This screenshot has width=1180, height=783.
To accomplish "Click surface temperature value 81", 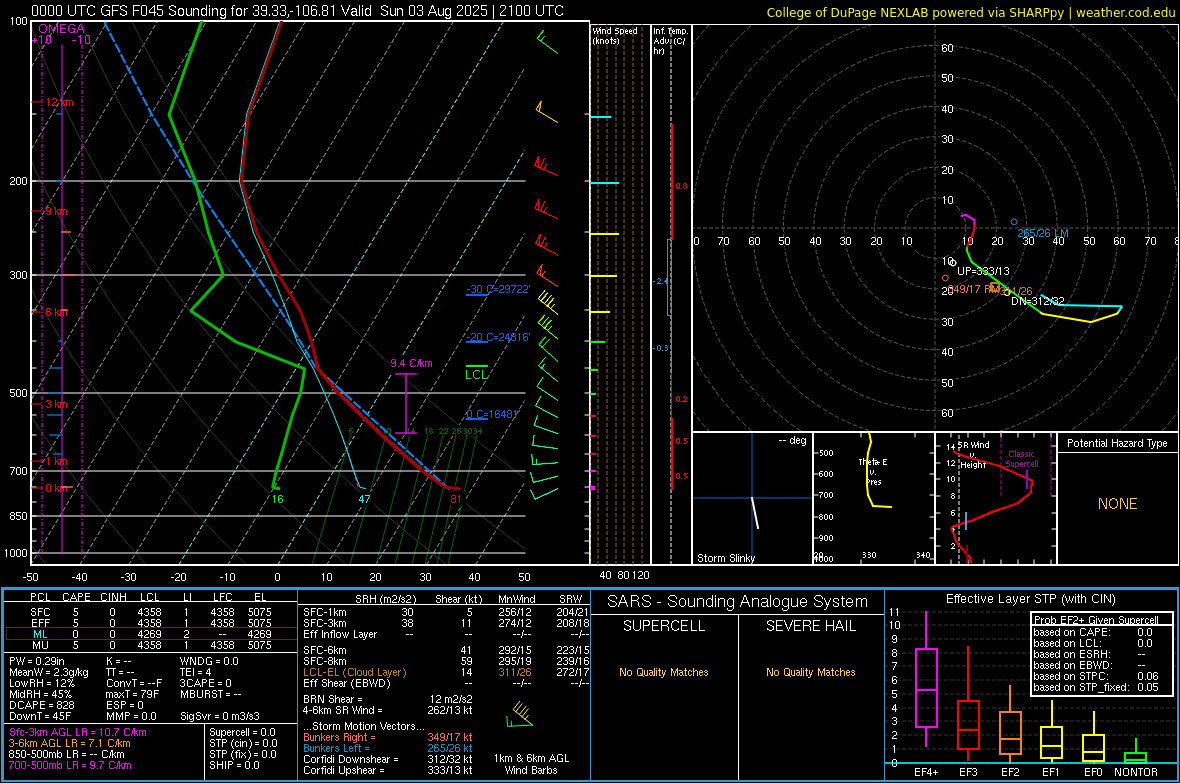I will tap(455, 499).
